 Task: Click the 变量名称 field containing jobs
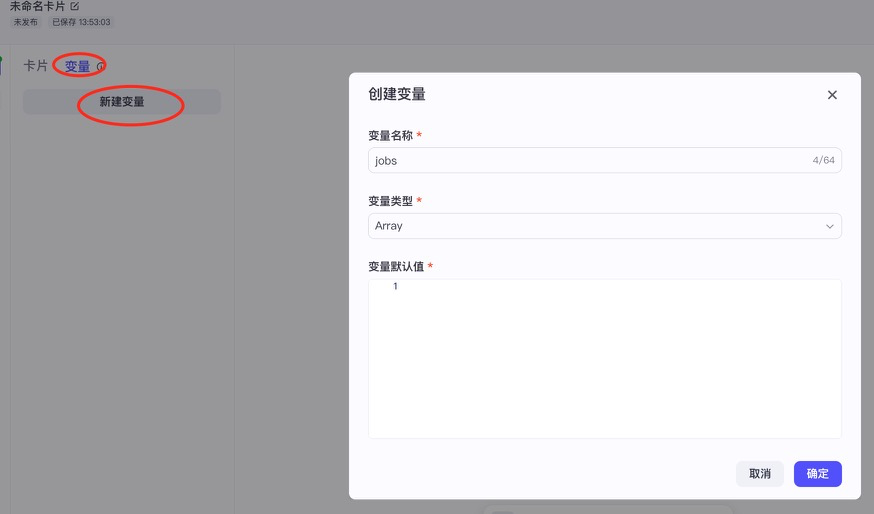(604, 161)
